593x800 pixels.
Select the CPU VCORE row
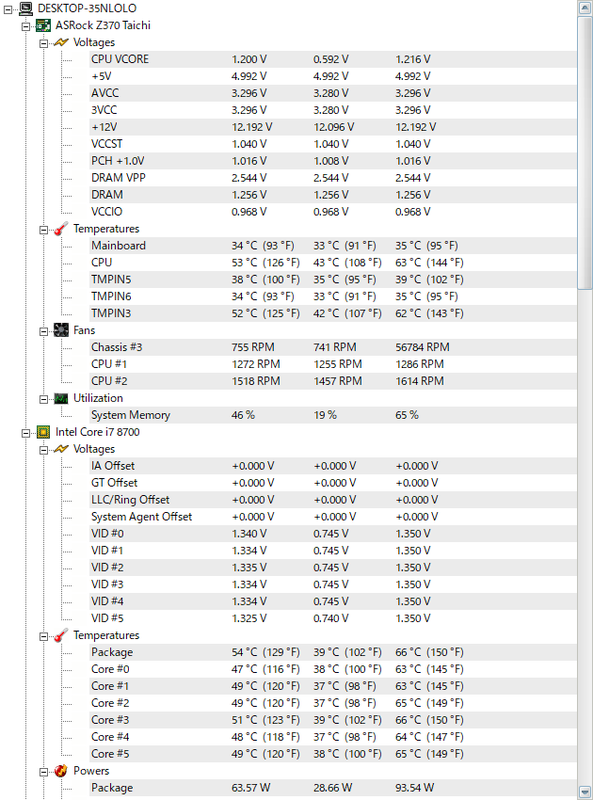[333, 59]
